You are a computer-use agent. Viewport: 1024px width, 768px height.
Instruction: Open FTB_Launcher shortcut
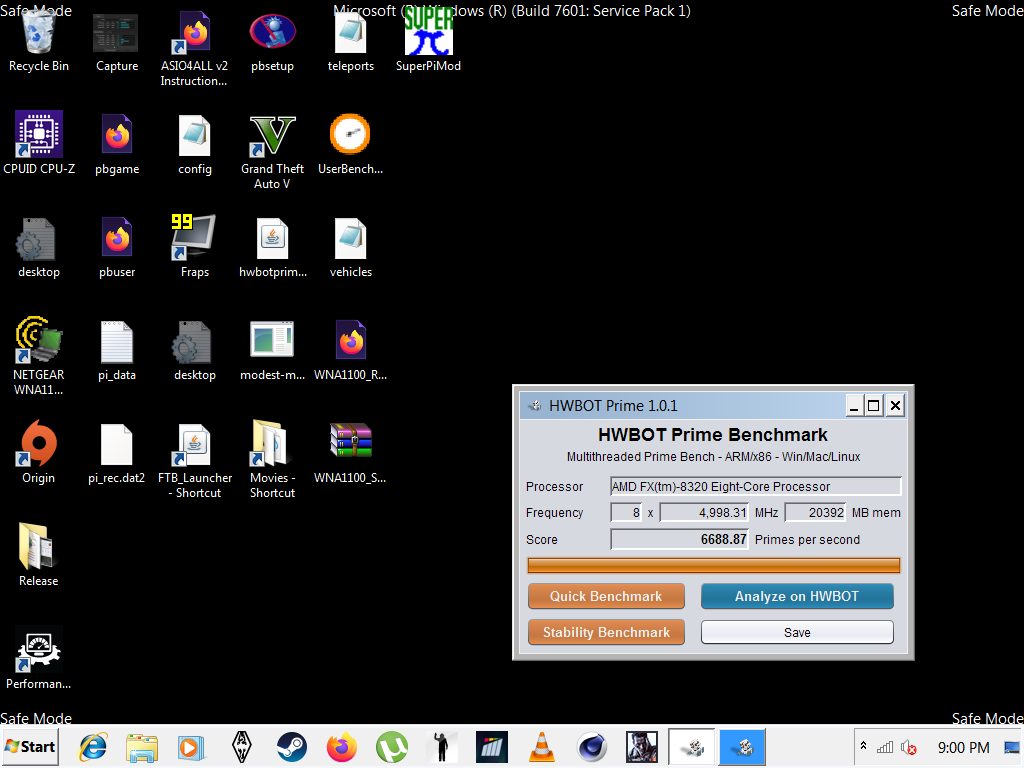[x=195, y=460]
